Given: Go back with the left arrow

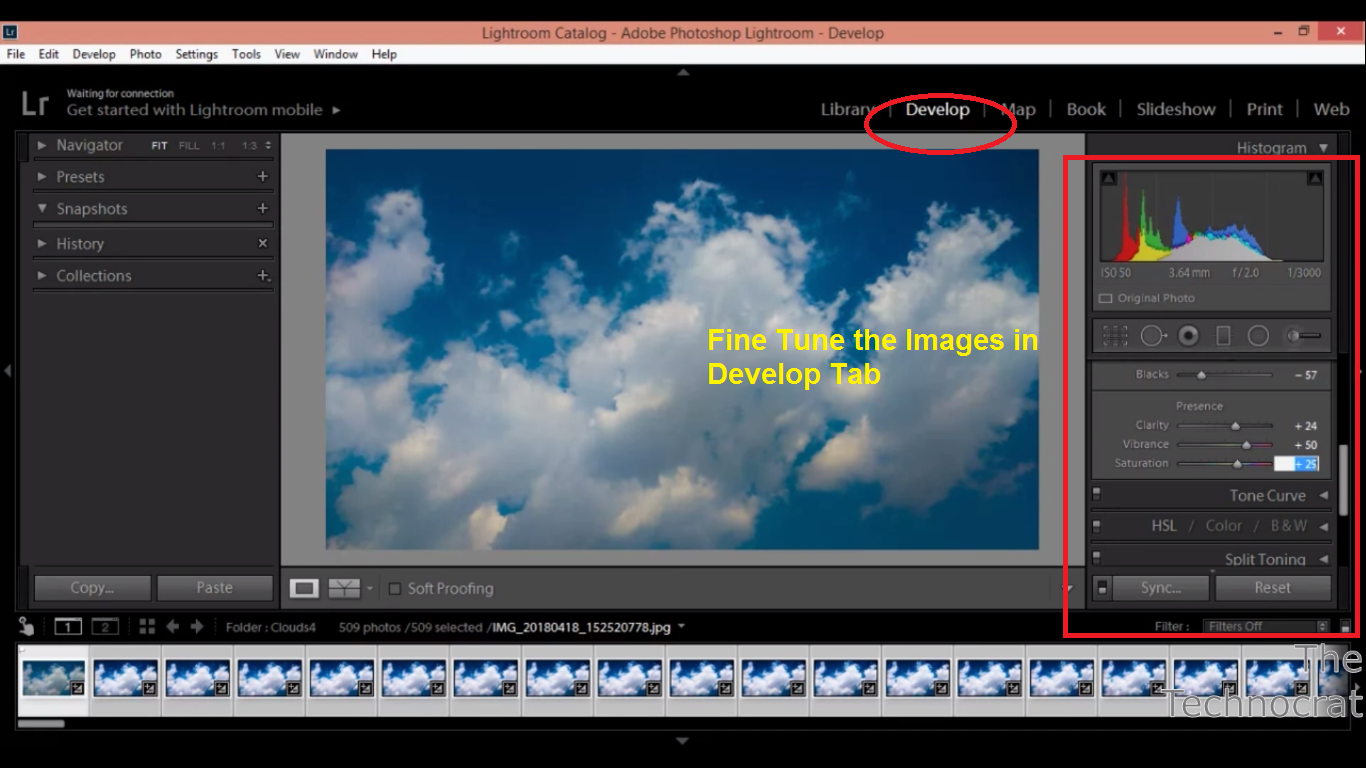Looking at the screenshot, I should click(x=172, y=626).
